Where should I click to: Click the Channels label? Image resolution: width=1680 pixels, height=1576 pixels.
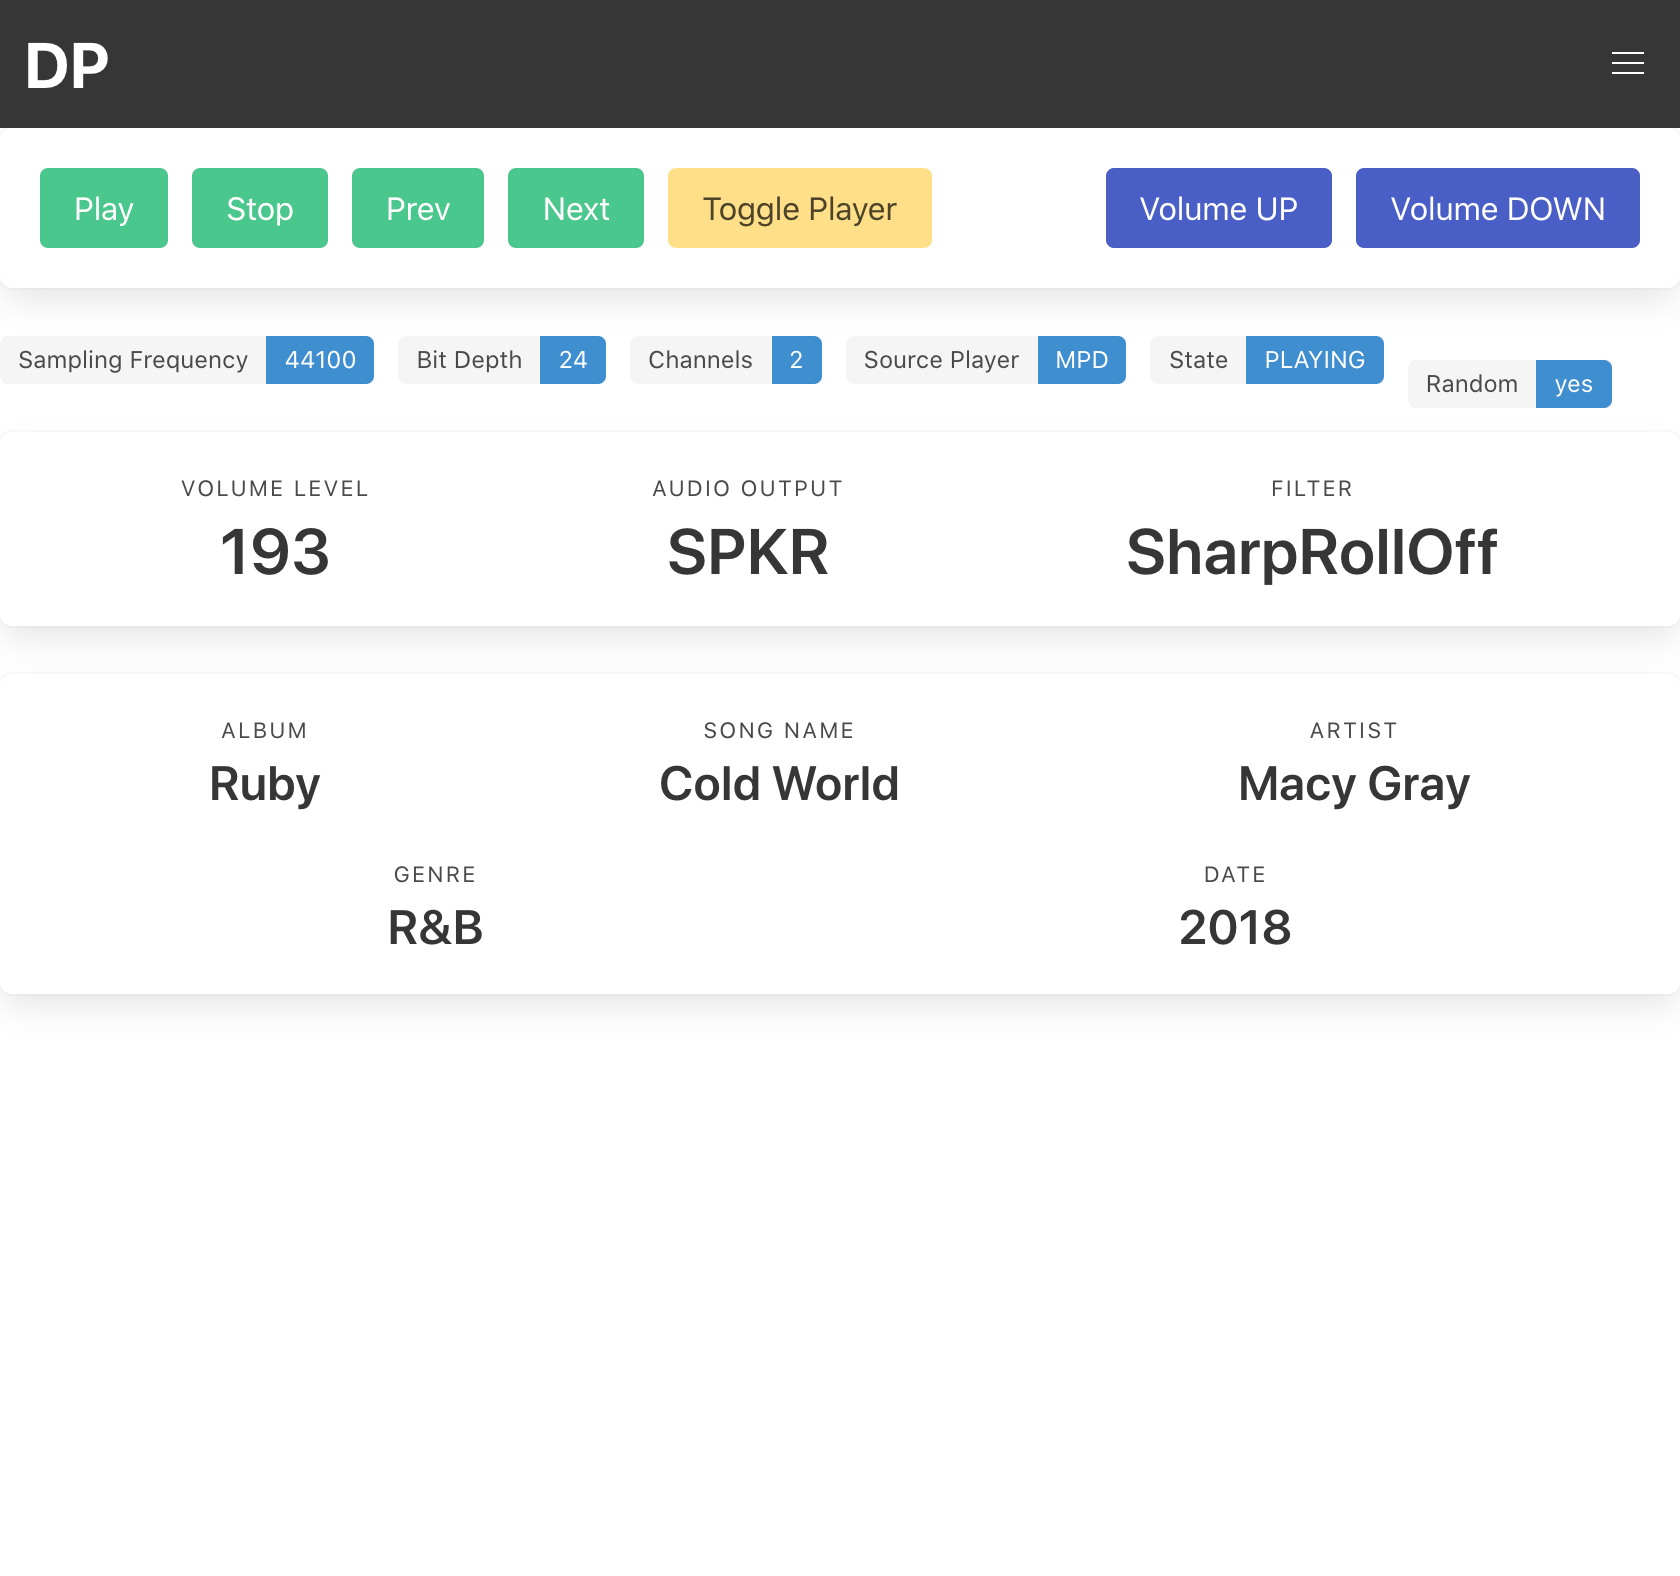pos(701,360)
